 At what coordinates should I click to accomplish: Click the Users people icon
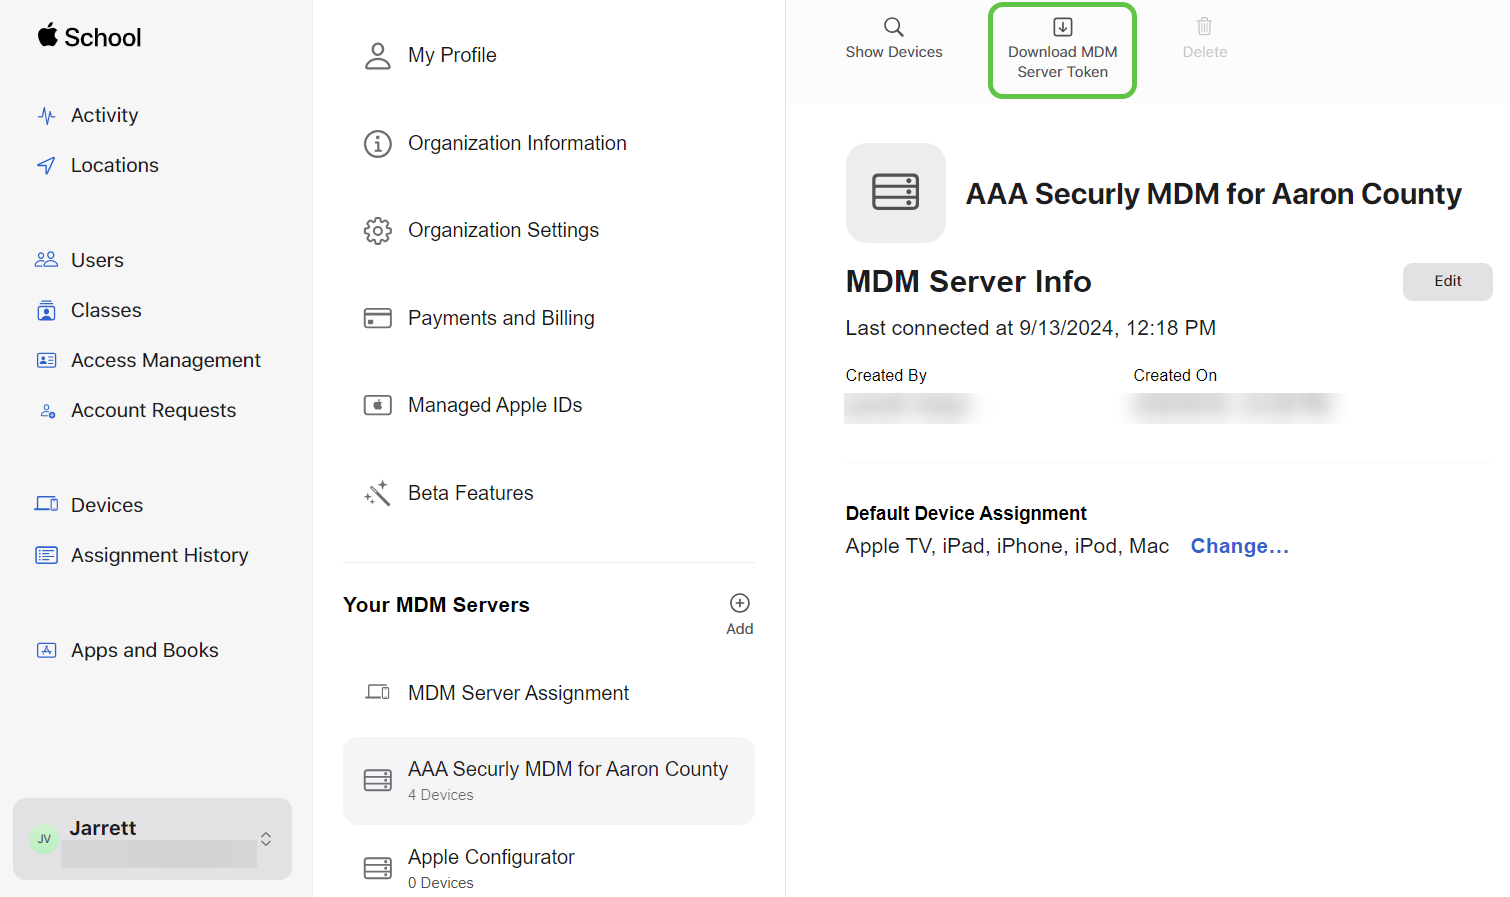tap(46, 260)
